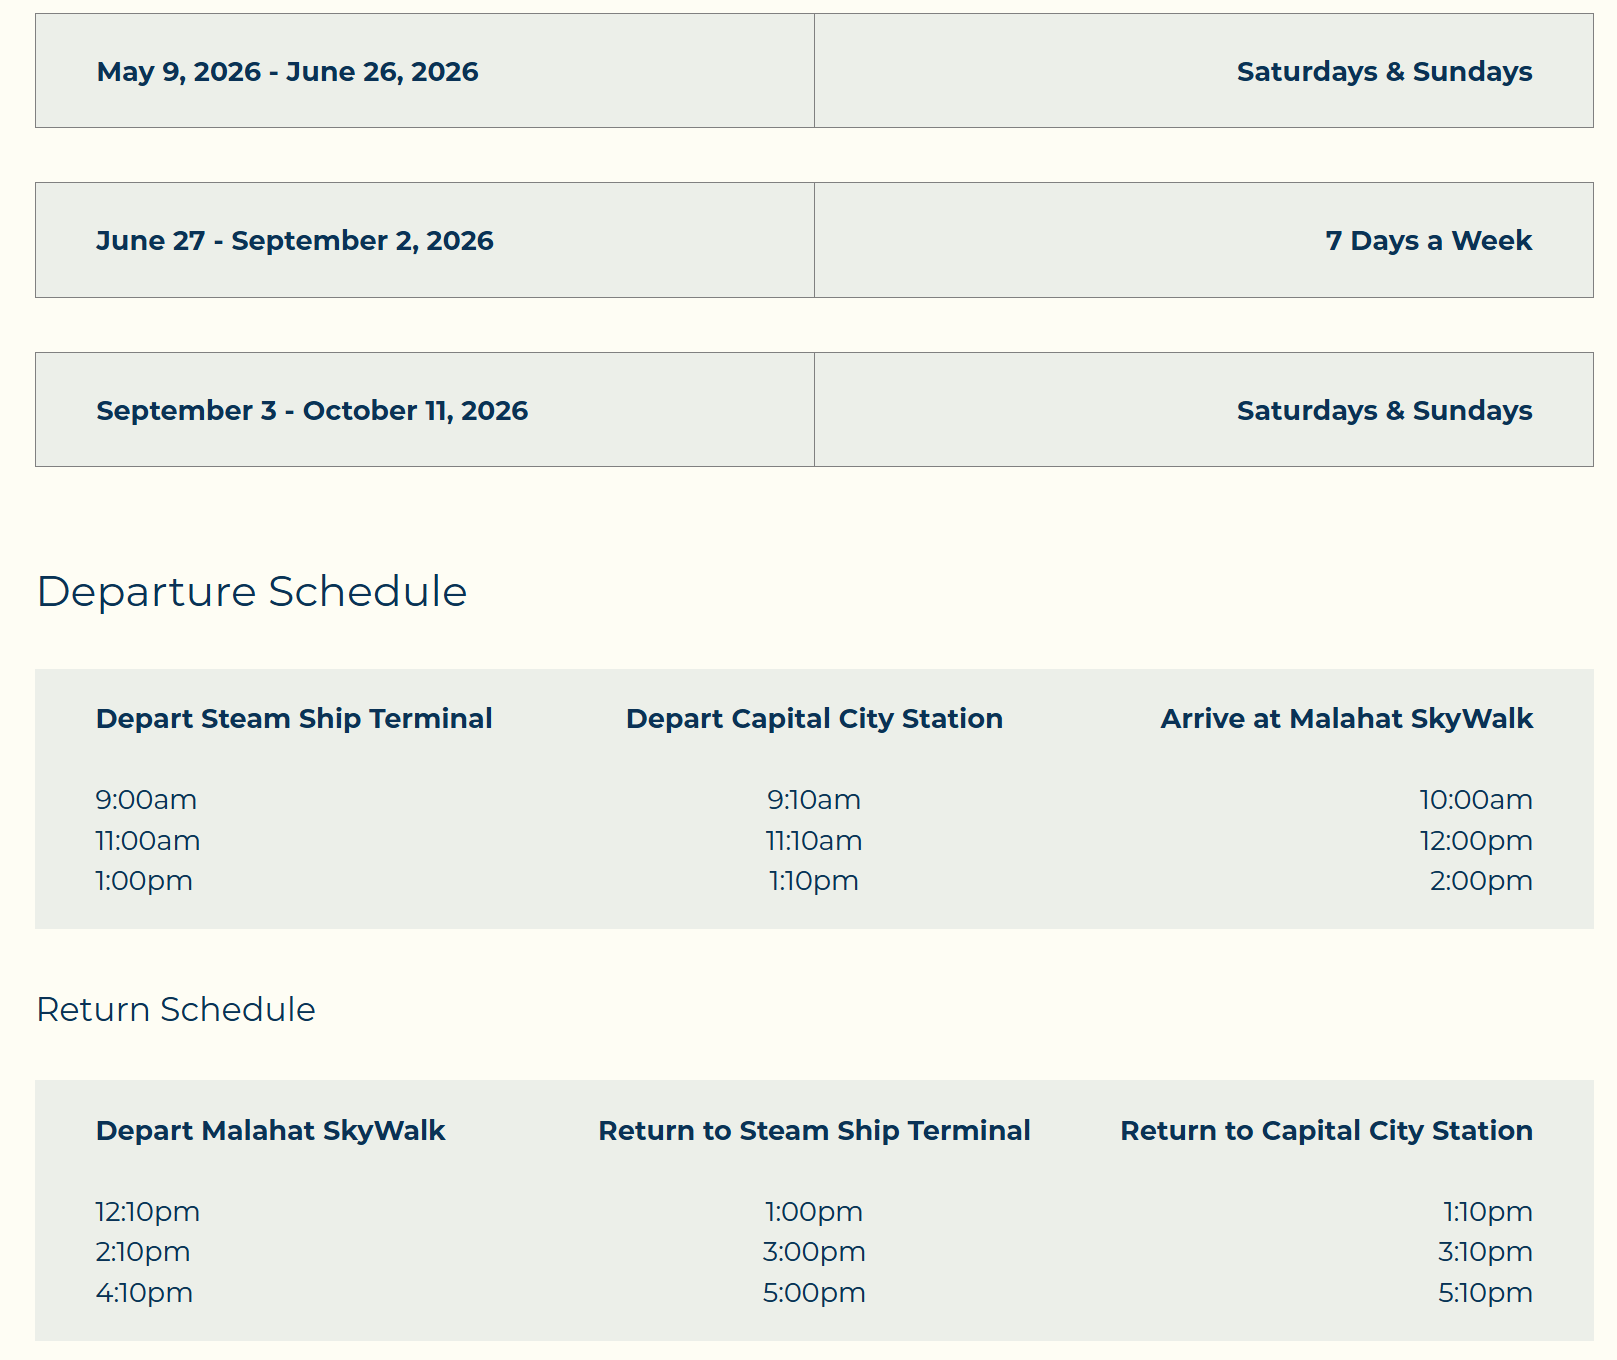This screenshot has width=1617, height=1360.
Task: Click the May 9, 2026 - June 26, 2026 date range
Action: point(287,72)
